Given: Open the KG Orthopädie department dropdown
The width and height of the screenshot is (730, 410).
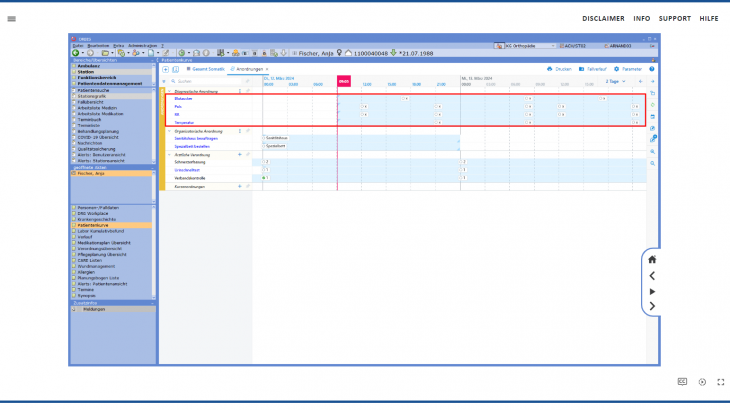Looking at the screenshot, I should tap(524, 46).
